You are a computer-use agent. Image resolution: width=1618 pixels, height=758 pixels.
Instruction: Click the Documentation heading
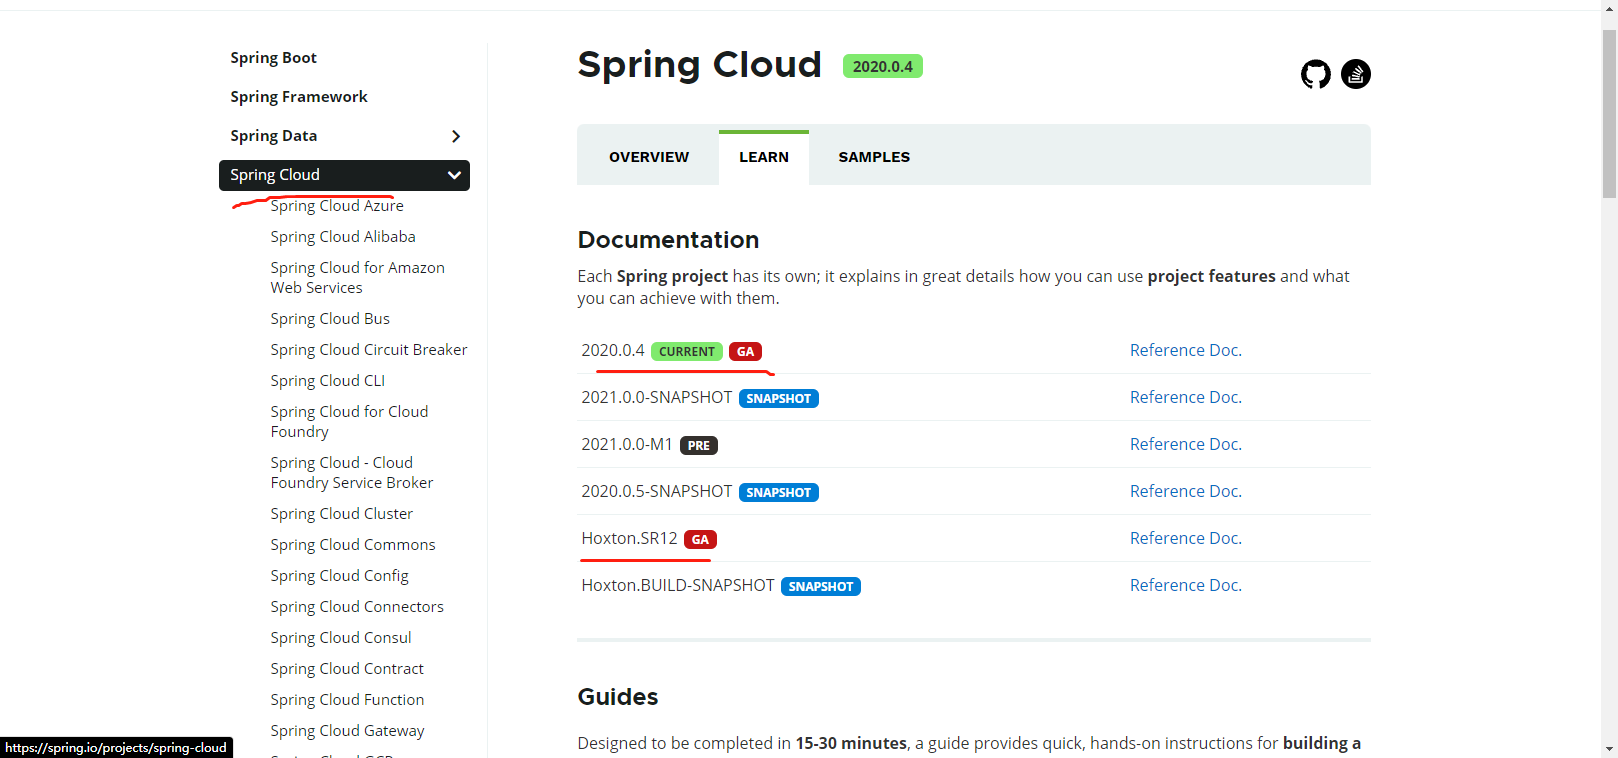point(668,240)
